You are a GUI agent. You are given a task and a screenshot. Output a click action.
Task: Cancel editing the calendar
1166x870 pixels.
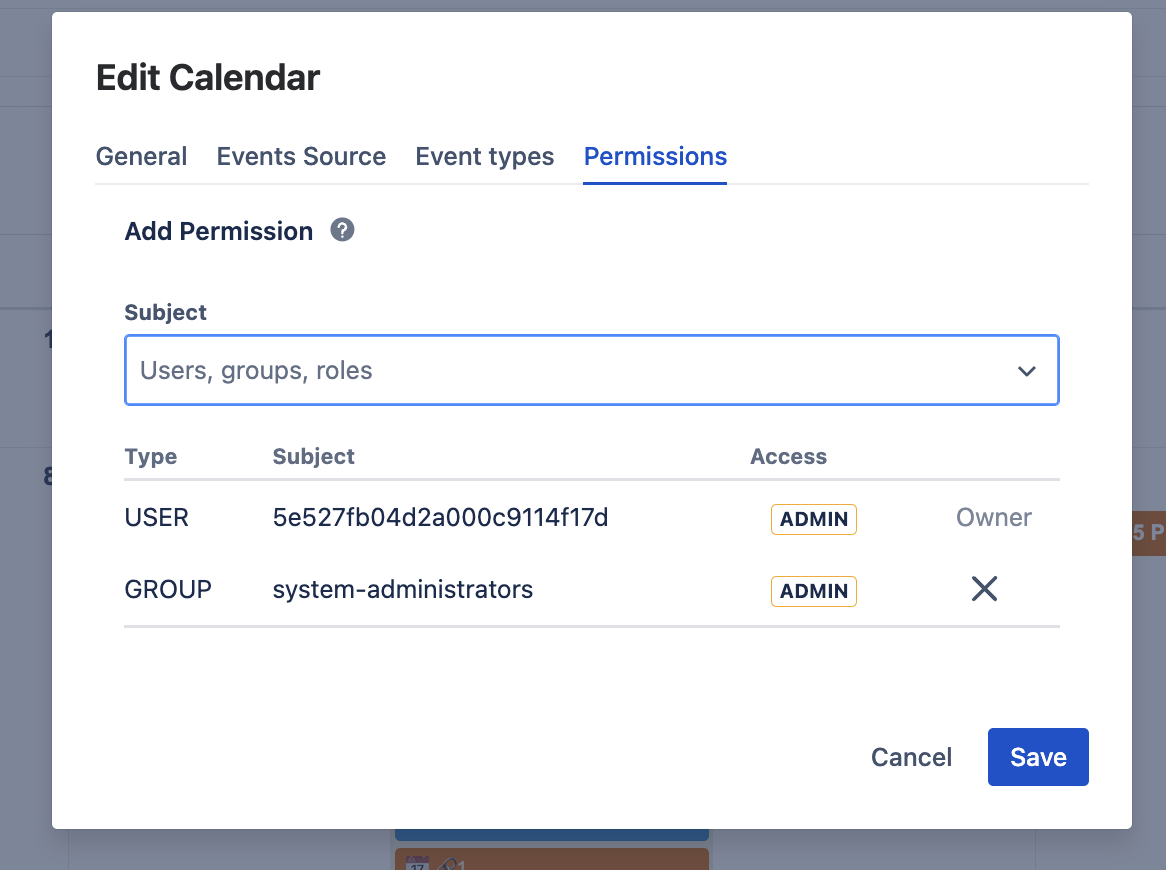click(910, 757)
